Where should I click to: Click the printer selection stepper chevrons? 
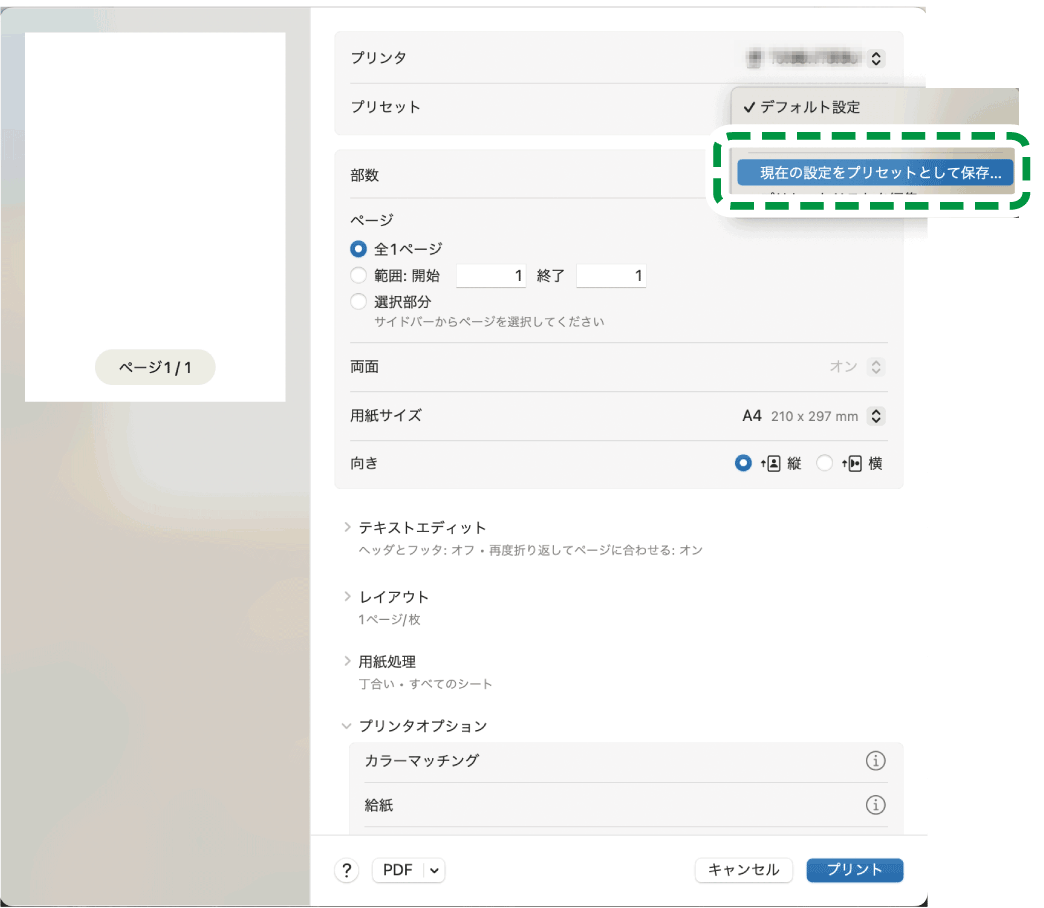click(874, 58)
